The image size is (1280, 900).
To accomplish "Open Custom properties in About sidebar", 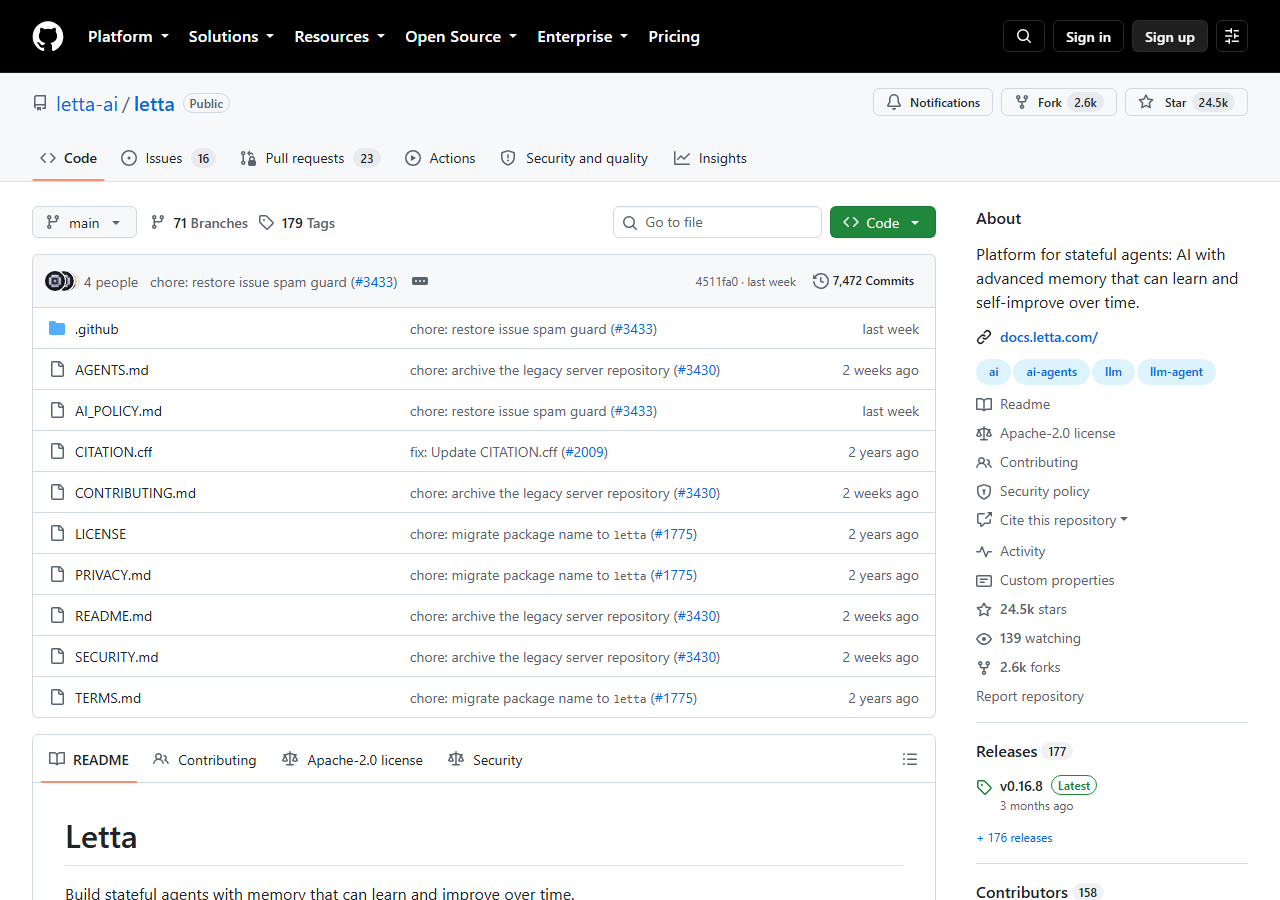I will pos(1046,580).
